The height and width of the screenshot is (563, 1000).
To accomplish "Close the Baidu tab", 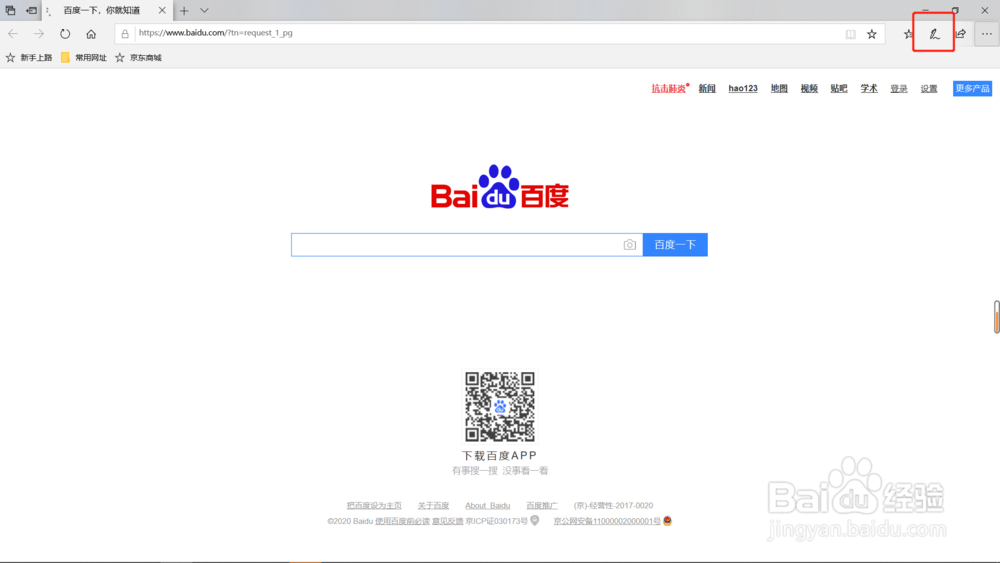I will pyautogui.click(x=162, y=10).
